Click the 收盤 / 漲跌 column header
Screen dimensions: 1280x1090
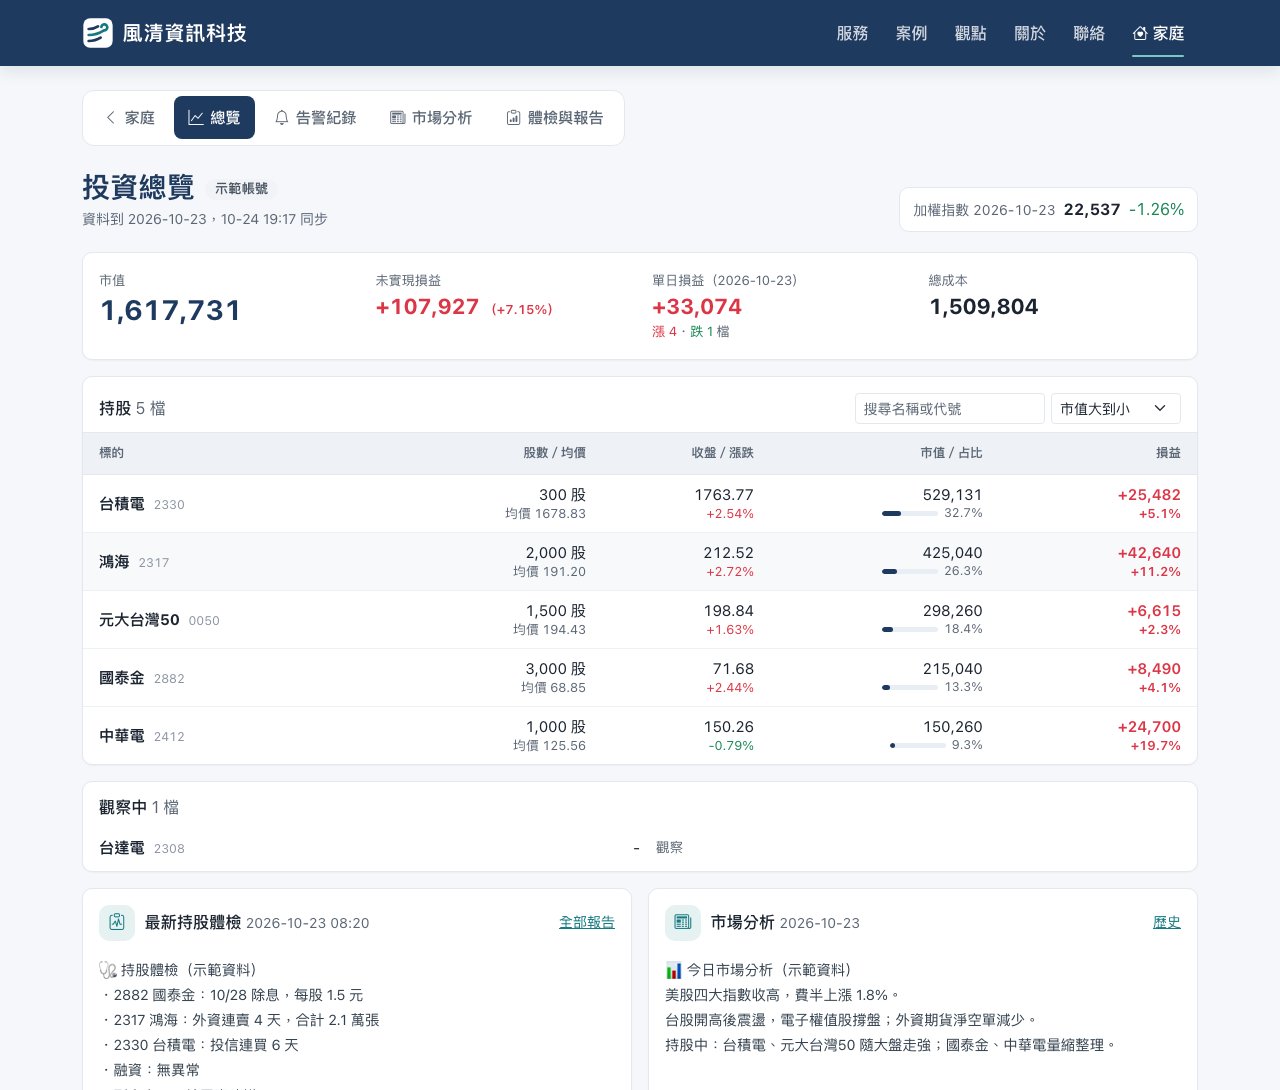[722, 453]
